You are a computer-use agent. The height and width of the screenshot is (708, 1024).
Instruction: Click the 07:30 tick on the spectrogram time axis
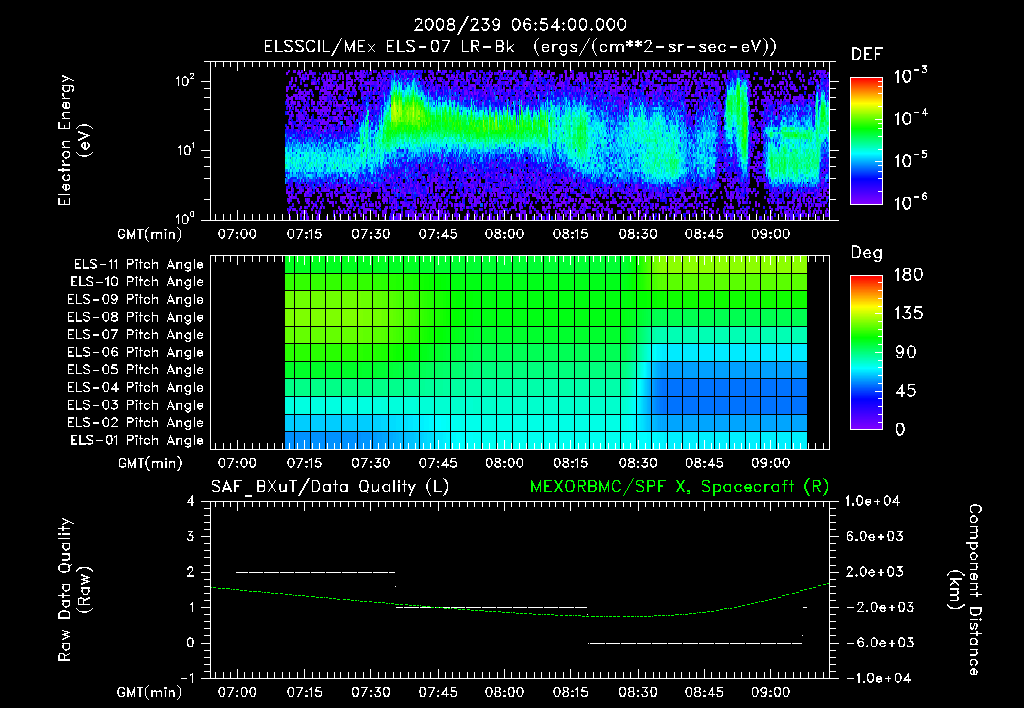tap(370, 234)
